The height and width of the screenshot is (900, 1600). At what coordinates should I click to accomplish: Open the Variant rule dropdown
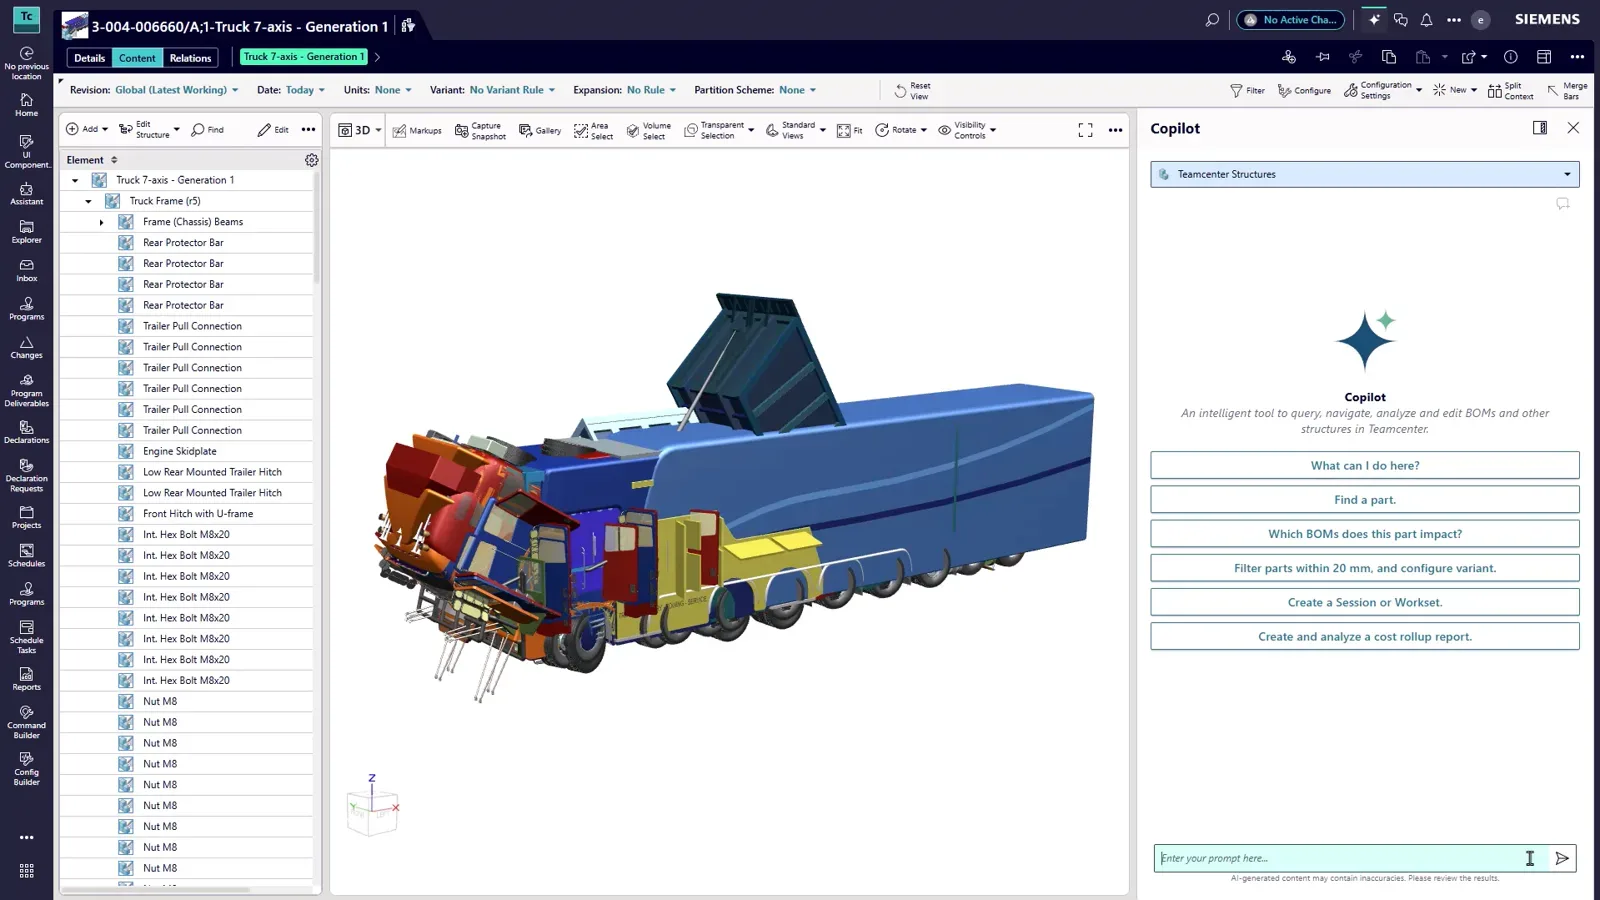point(512,90)
